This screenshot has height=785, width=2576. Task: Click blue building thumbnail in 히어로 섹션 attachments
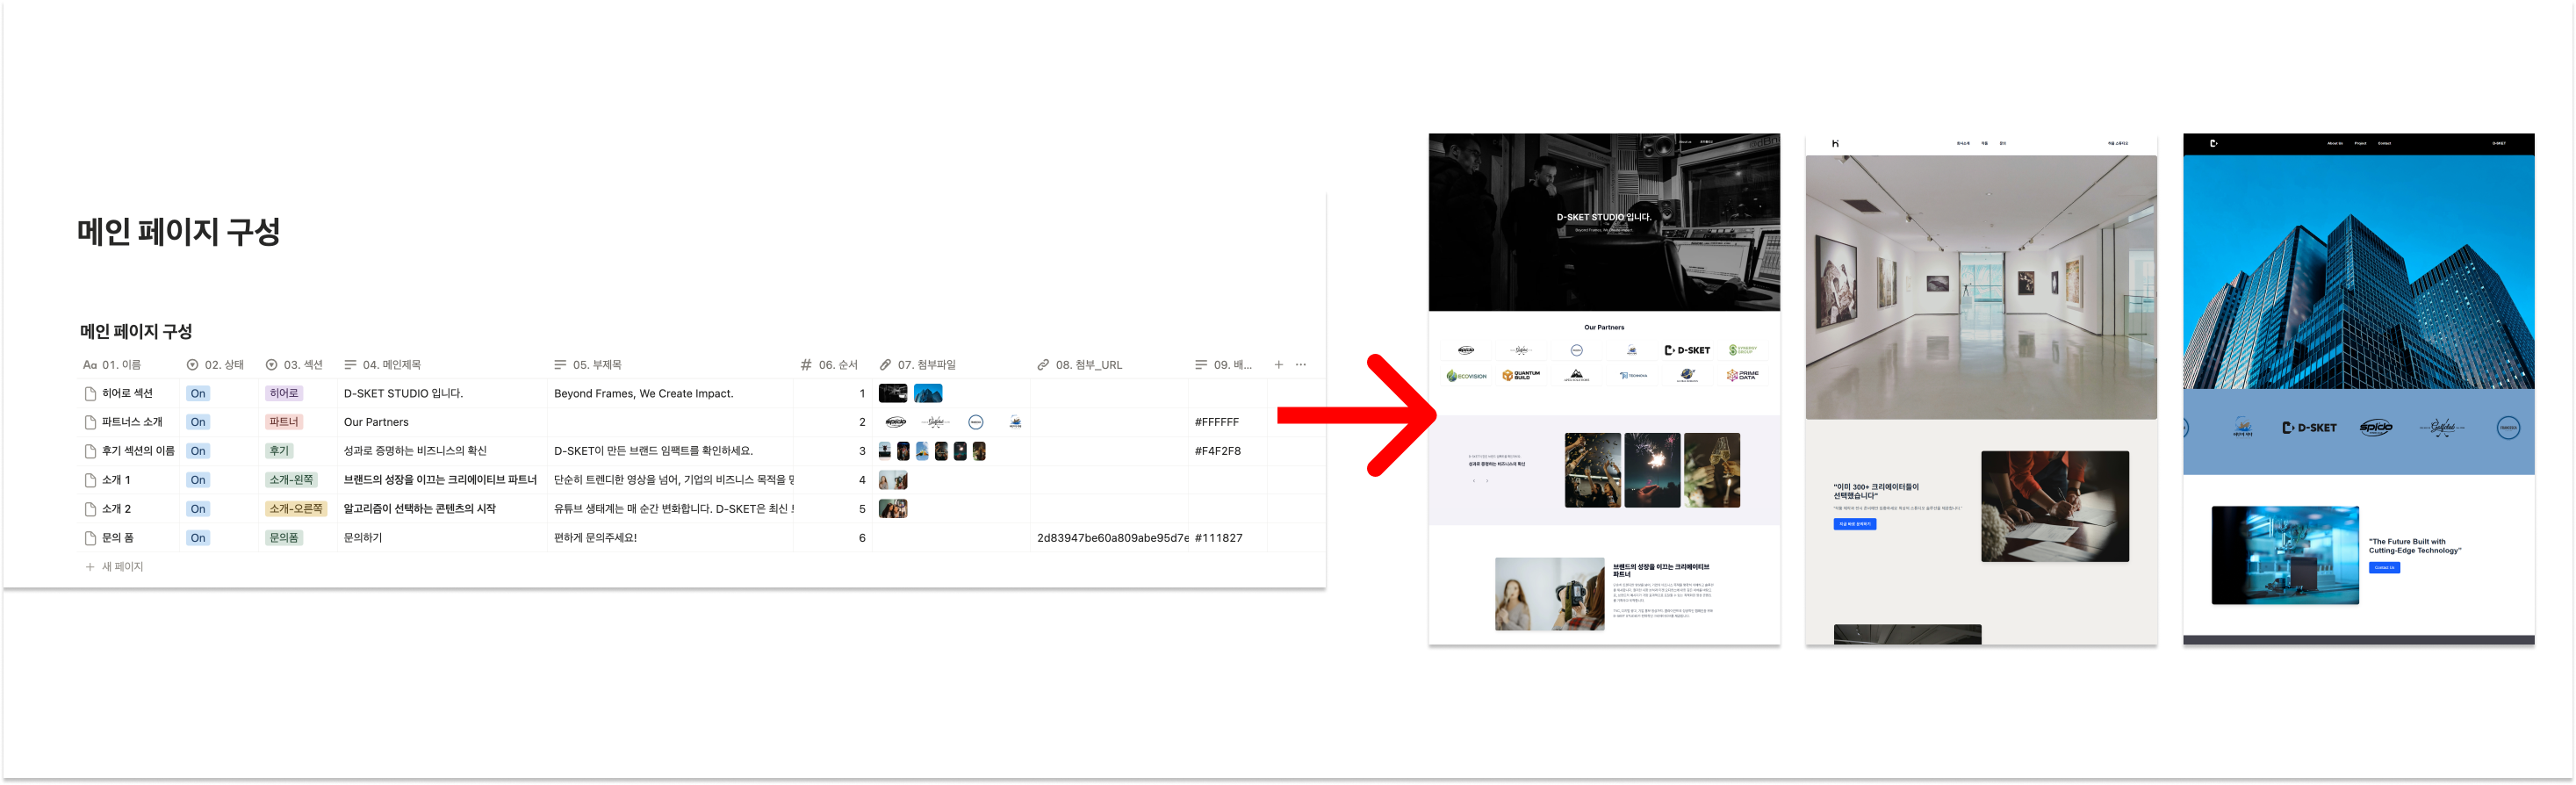[x=928, y=394]
